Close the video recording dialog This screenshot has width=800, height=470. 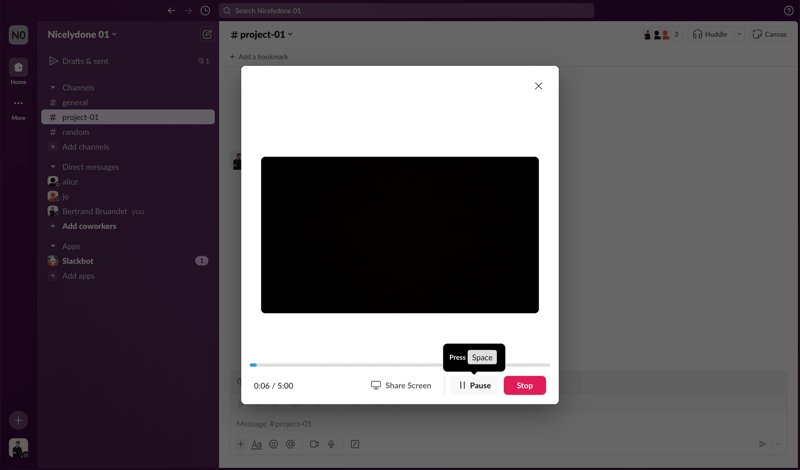(538, 86)
